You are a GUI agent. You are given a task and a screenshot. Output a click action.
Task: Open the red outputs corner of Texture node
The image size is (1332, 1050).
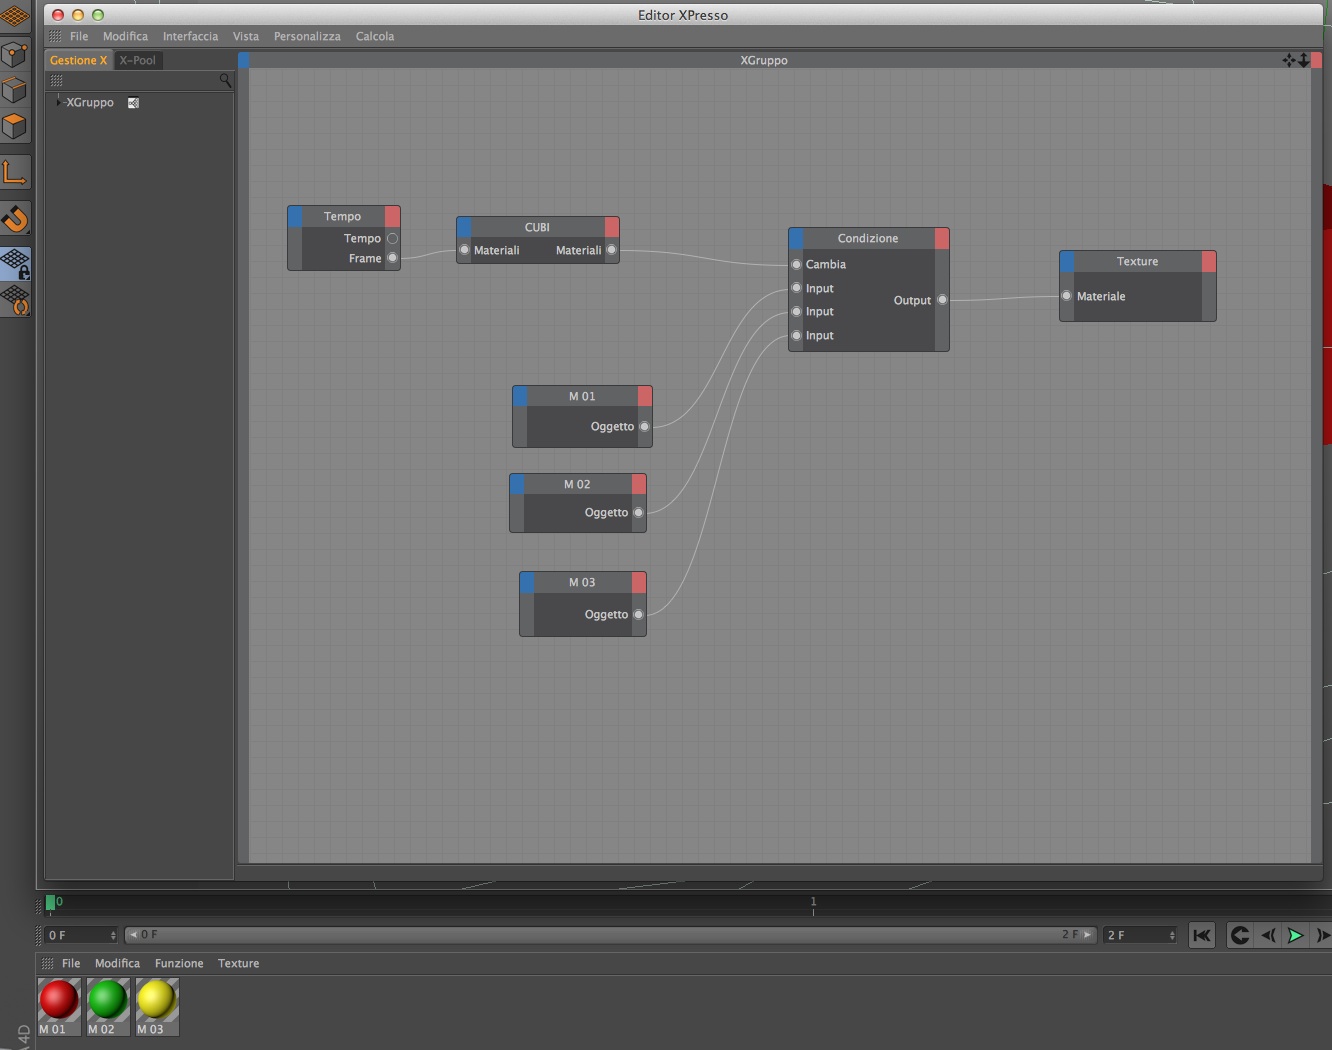tap(1209, 261)
